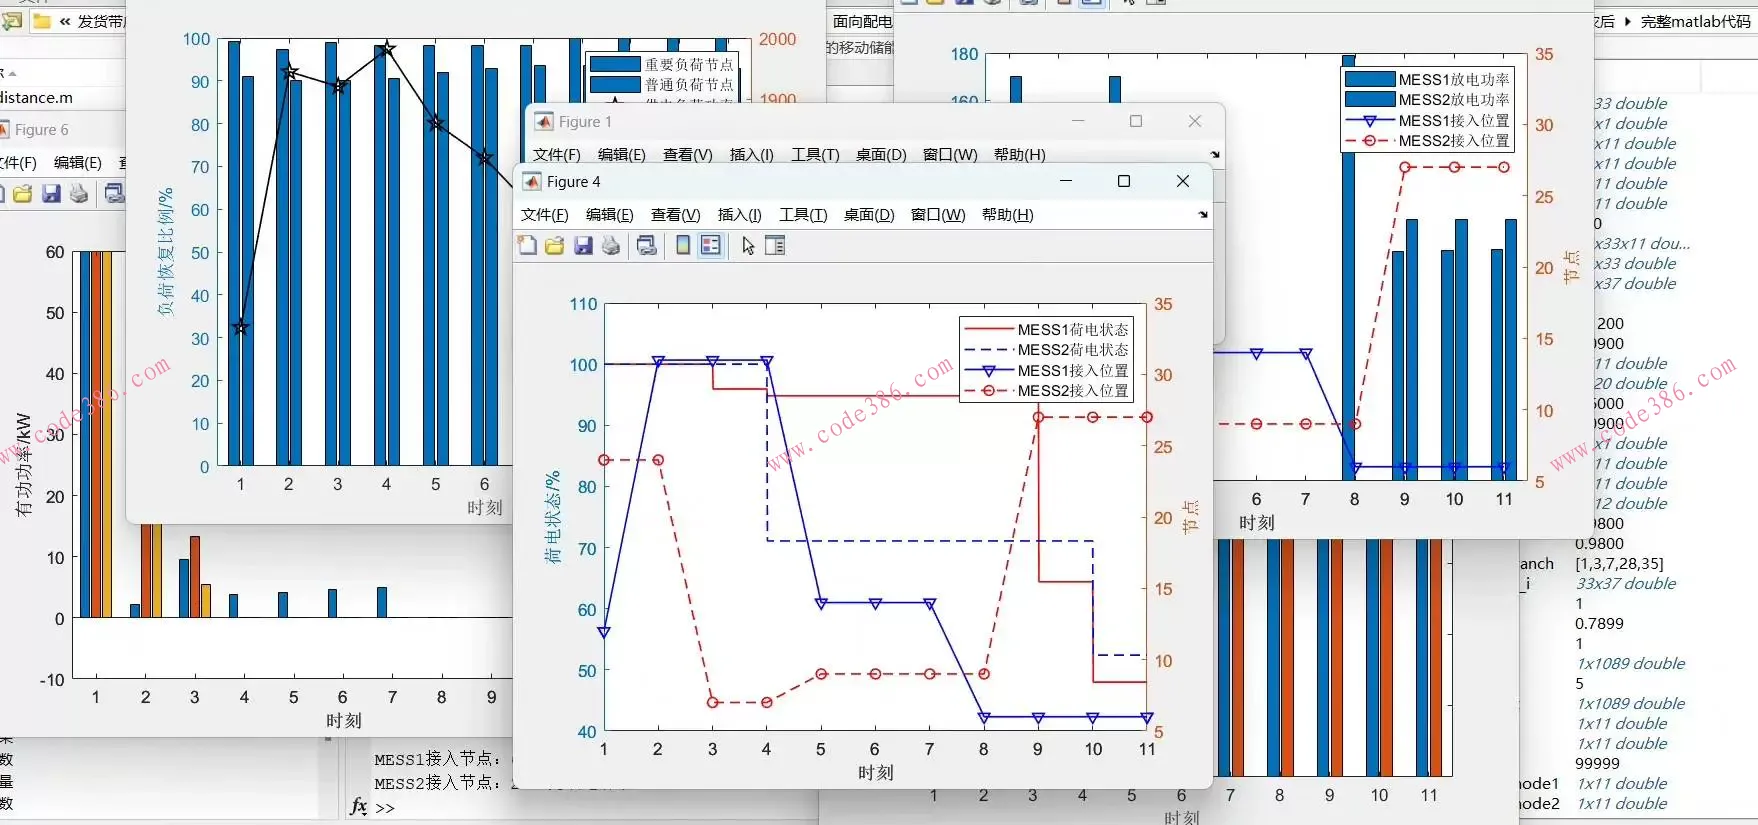Insert a colorbar in Figure 4

(x=683, y=246)
